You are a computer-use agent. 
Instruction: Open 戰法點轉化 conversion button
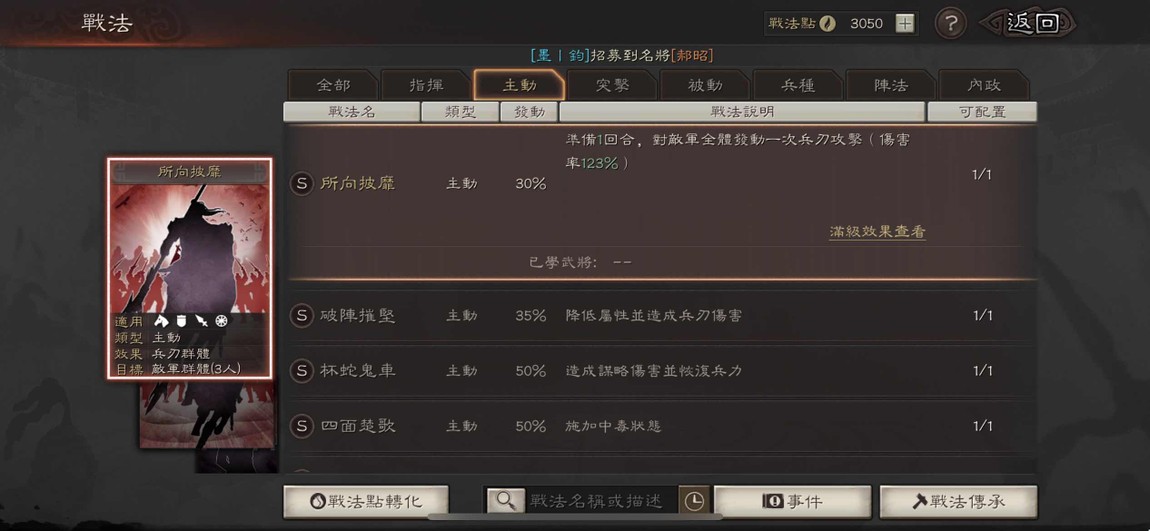366,501
